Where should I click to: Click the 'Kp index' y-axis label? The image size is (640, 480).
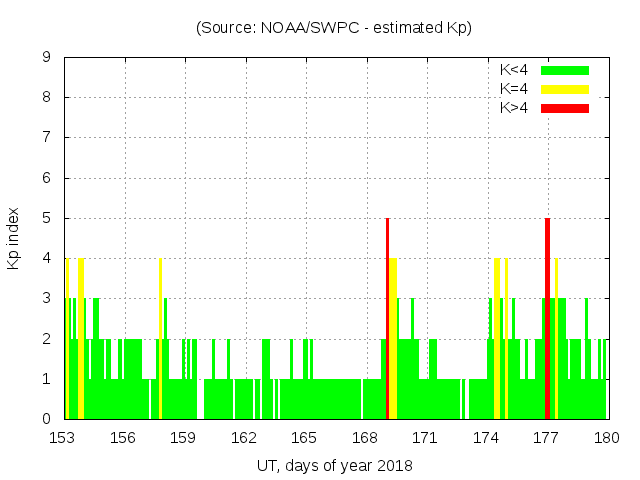point(14,239)
